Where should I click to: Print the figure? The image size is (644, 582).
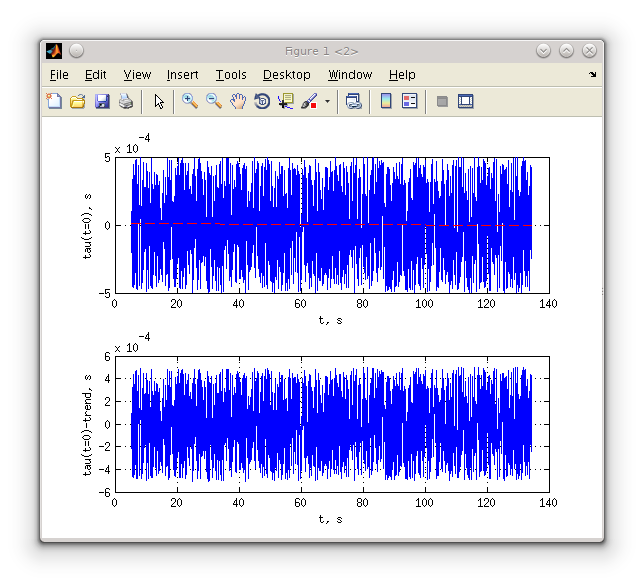(126, 101)
